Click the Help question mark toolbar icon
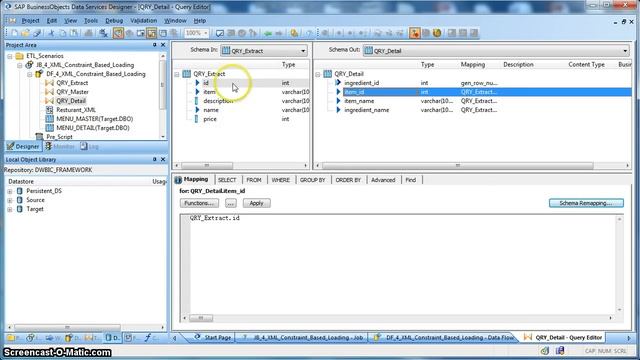The height and width of the screenshot is (360, 640). point(309,33)
